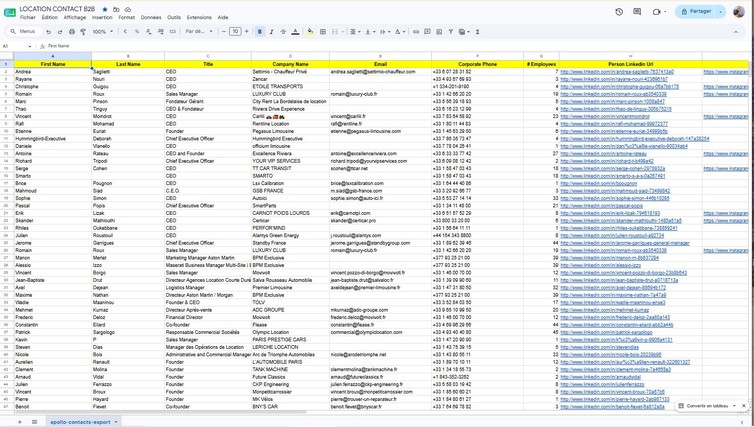Show all comments

coord(637,12)
